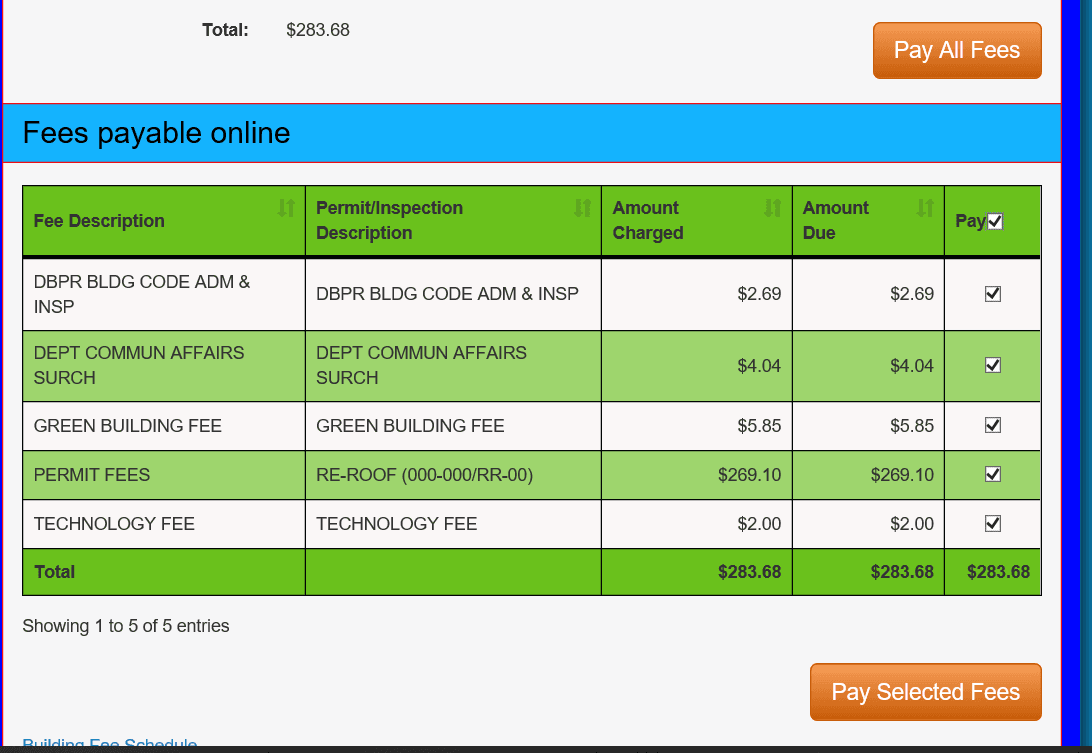Uncheck Pay for DBPR BLDG CODE ADM & INSP
This screenshot has width=1092, height=753.
tap(992, 293)
